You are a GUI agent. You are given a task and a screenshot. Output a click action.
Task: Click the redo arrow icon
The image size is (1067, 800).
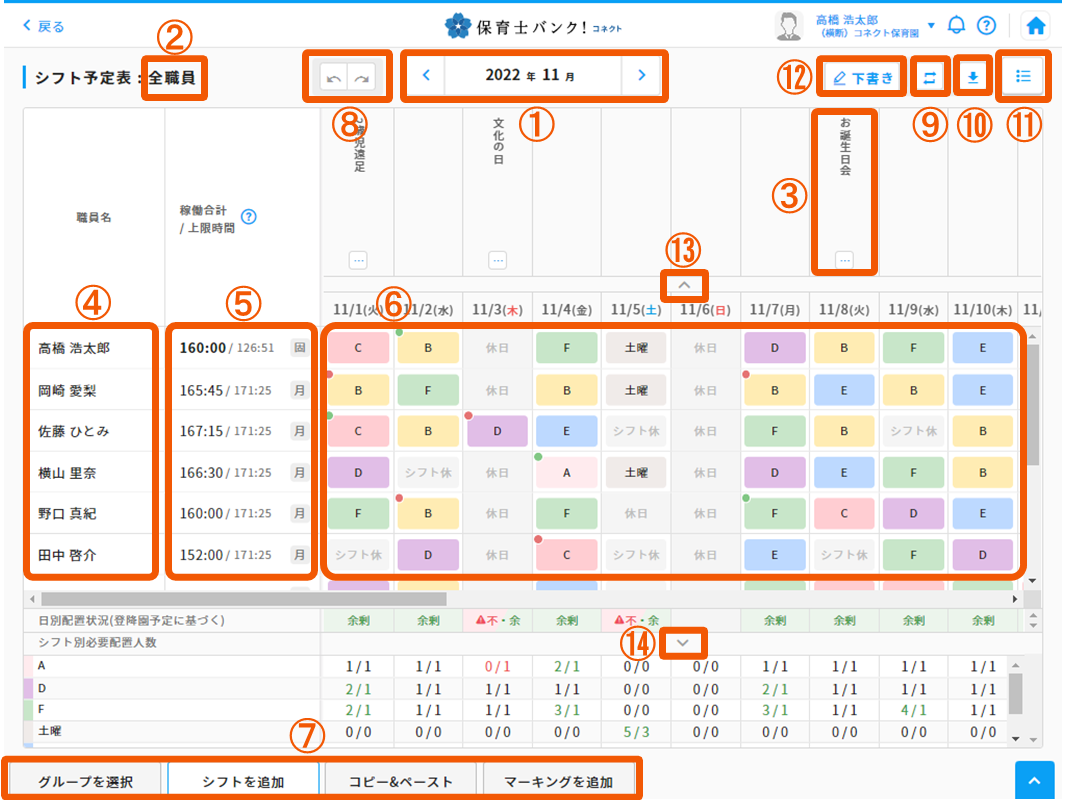[x=361, y=77]
